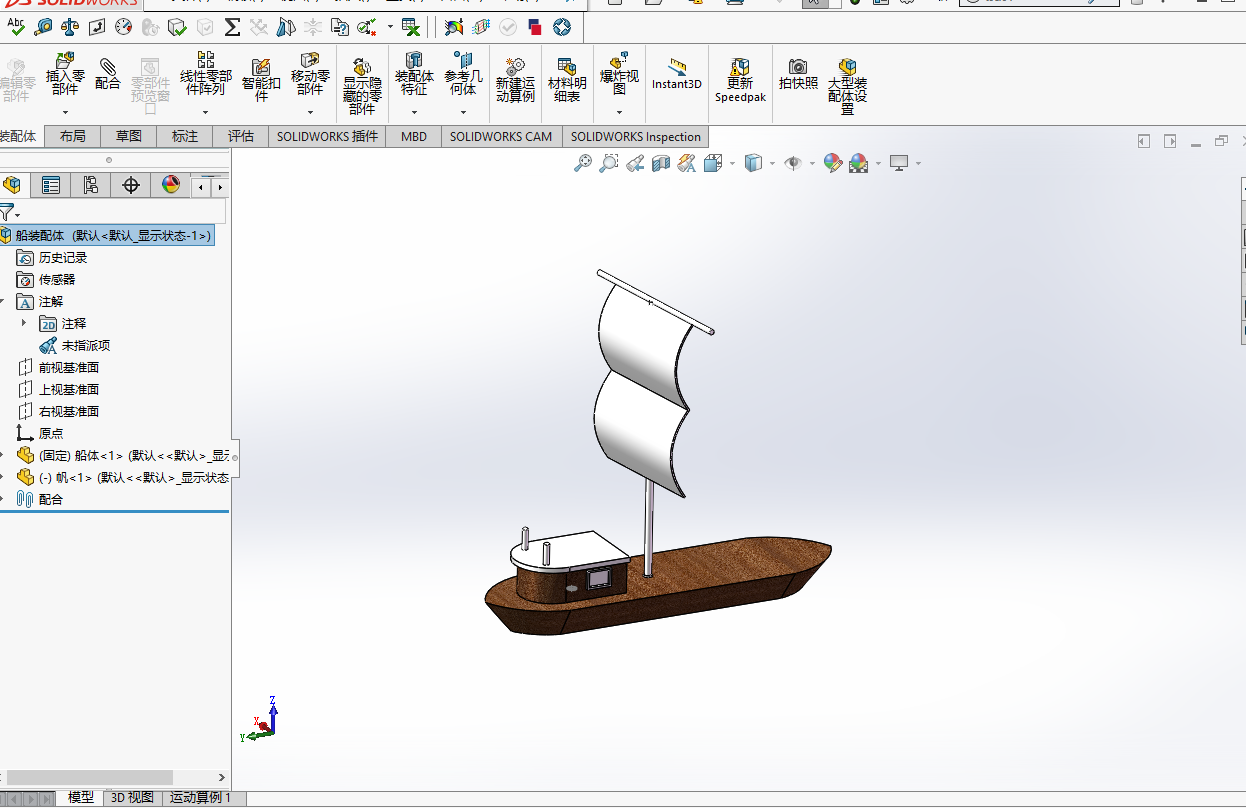Open SimulationXpress analysis wizard icon
Image resolution: width=1246 pixels, height=808 pixels.
point(454,27)
